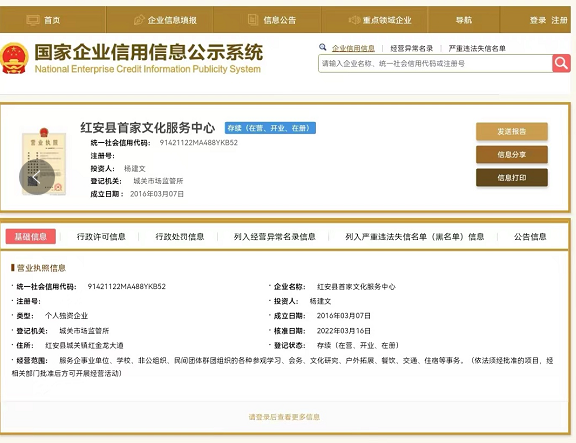Switch to 列入严重违法失信名单（黑名单）信息 tab
576x443 pixels.
414,237
